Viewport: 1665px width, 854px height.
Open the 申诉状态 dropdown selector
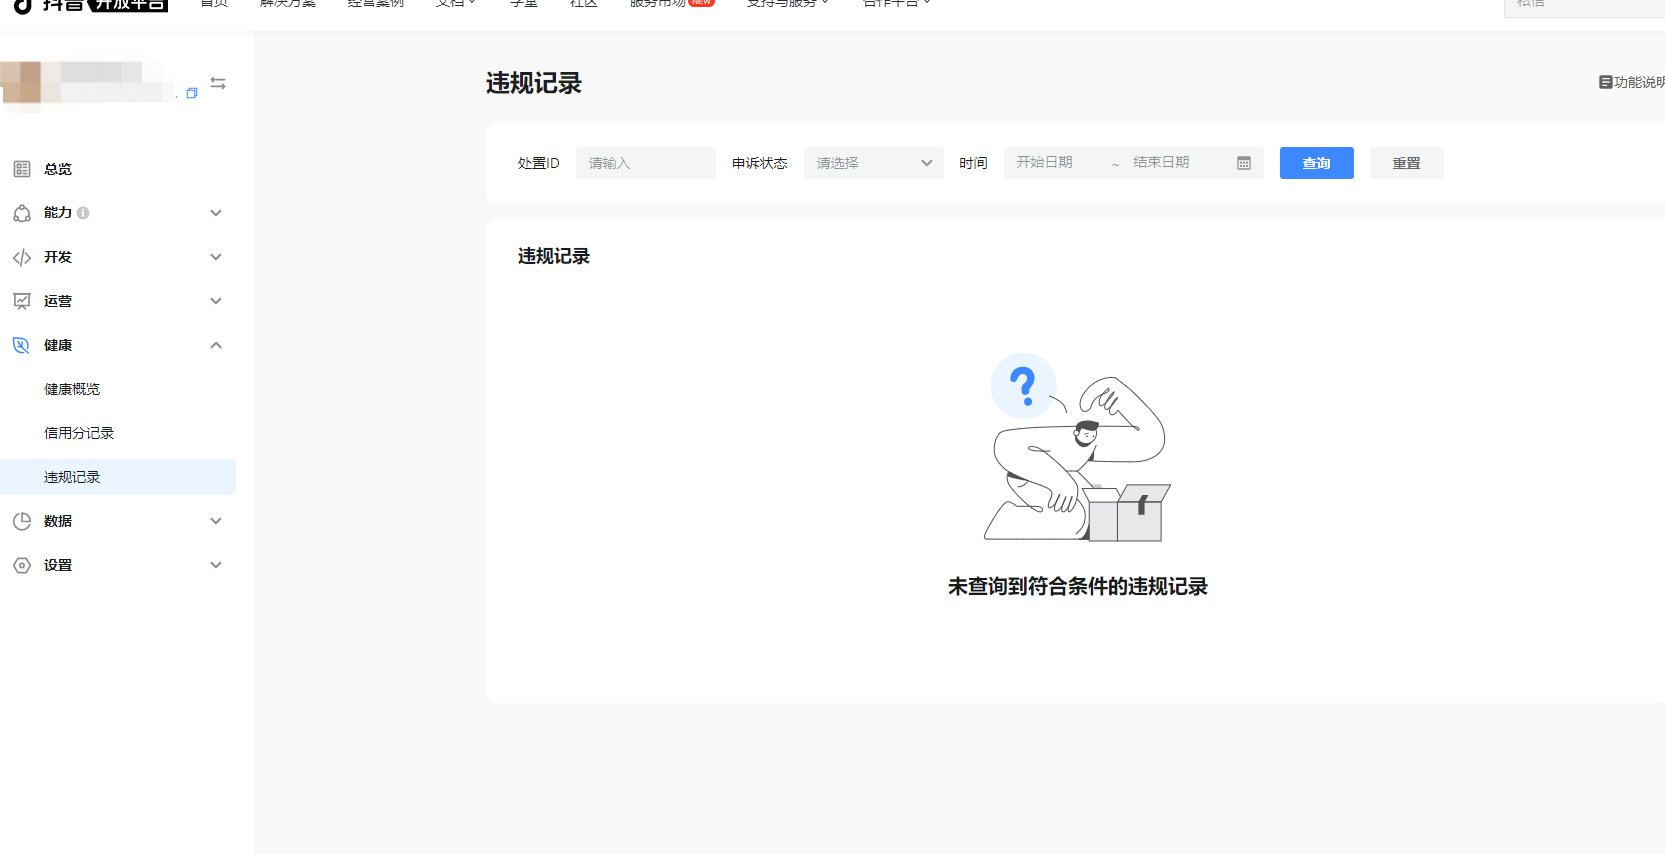tap(873, 163)
